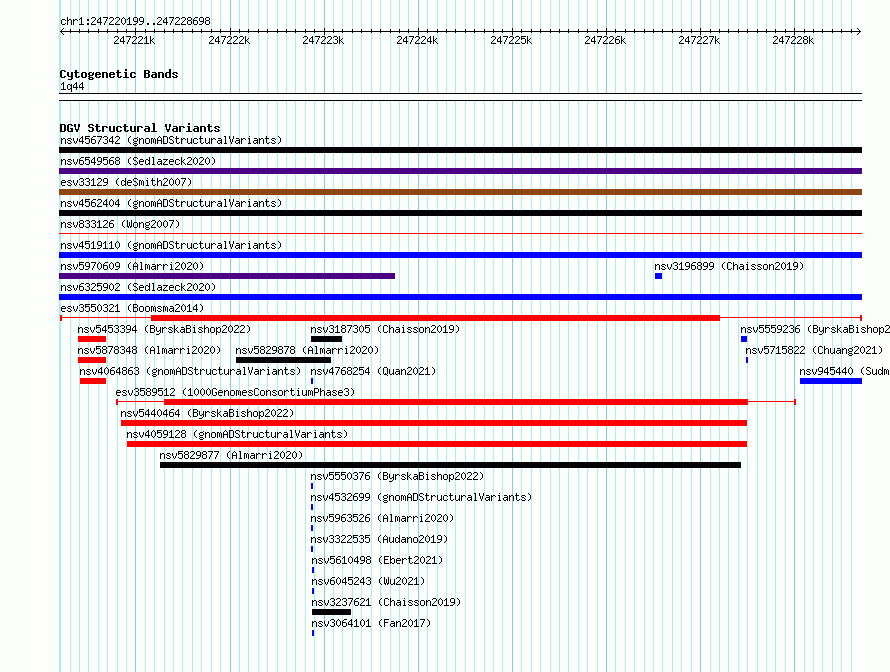The height and width of the screenshot is (672, 890).
Task: Click the brown esv33129 deSmith2007 bar
Action: click(x=460, y=192)
